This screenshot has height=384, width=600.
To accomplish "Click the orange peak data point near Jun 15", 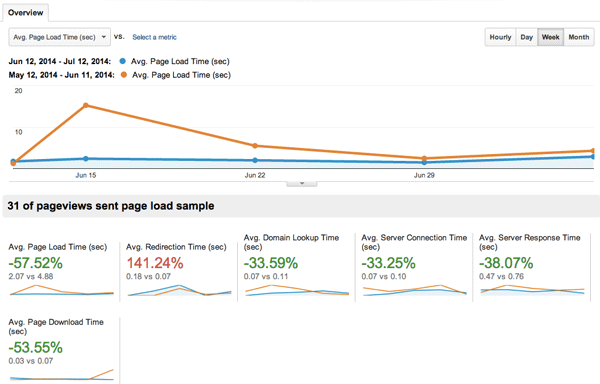I will pyautogui.click(x=86, y=105).
